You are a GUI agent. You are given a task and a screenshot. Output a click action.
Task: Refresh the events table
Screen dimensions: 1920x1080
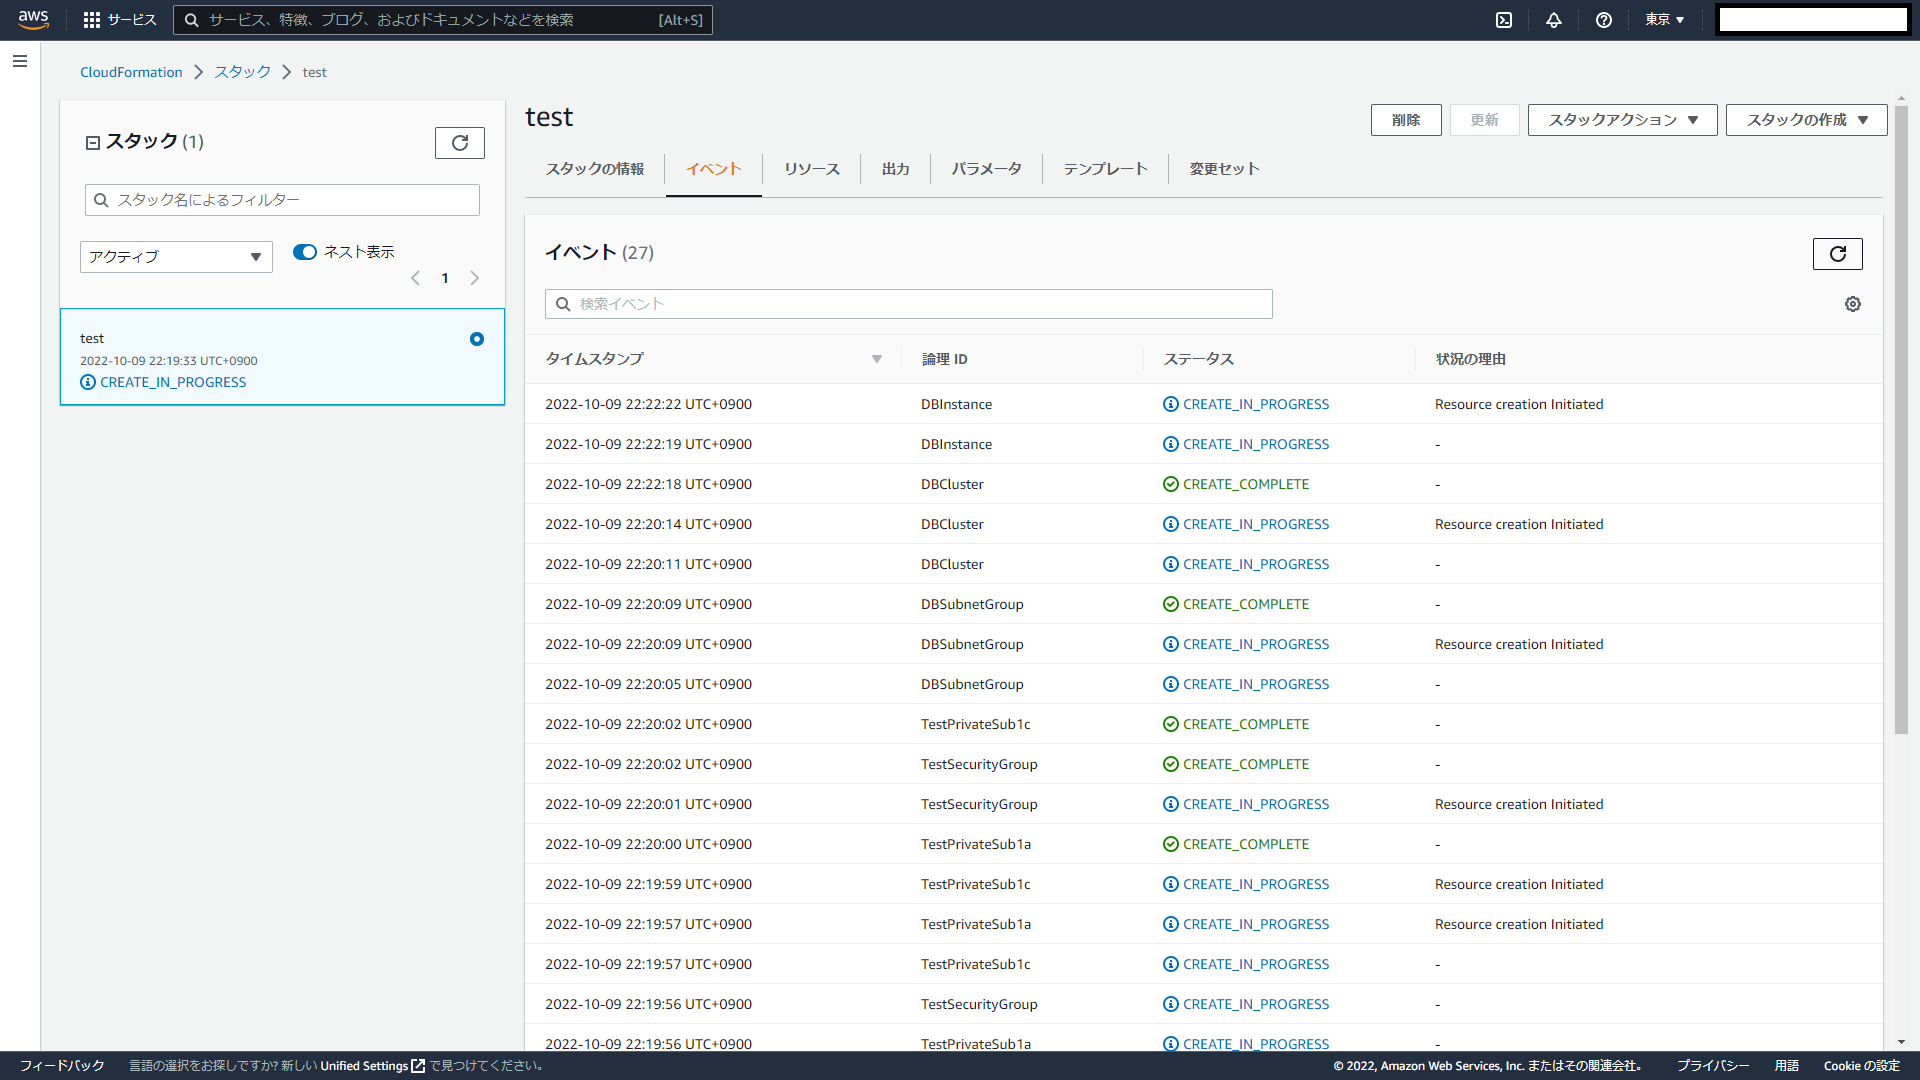pos(1837,254)
